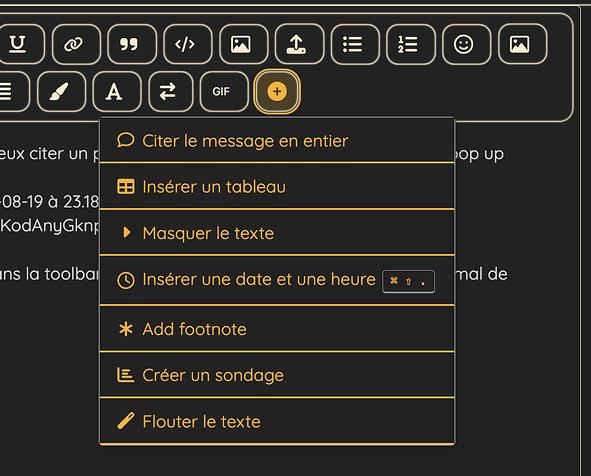Toggle underline formatting

click(x=19, y=44)
